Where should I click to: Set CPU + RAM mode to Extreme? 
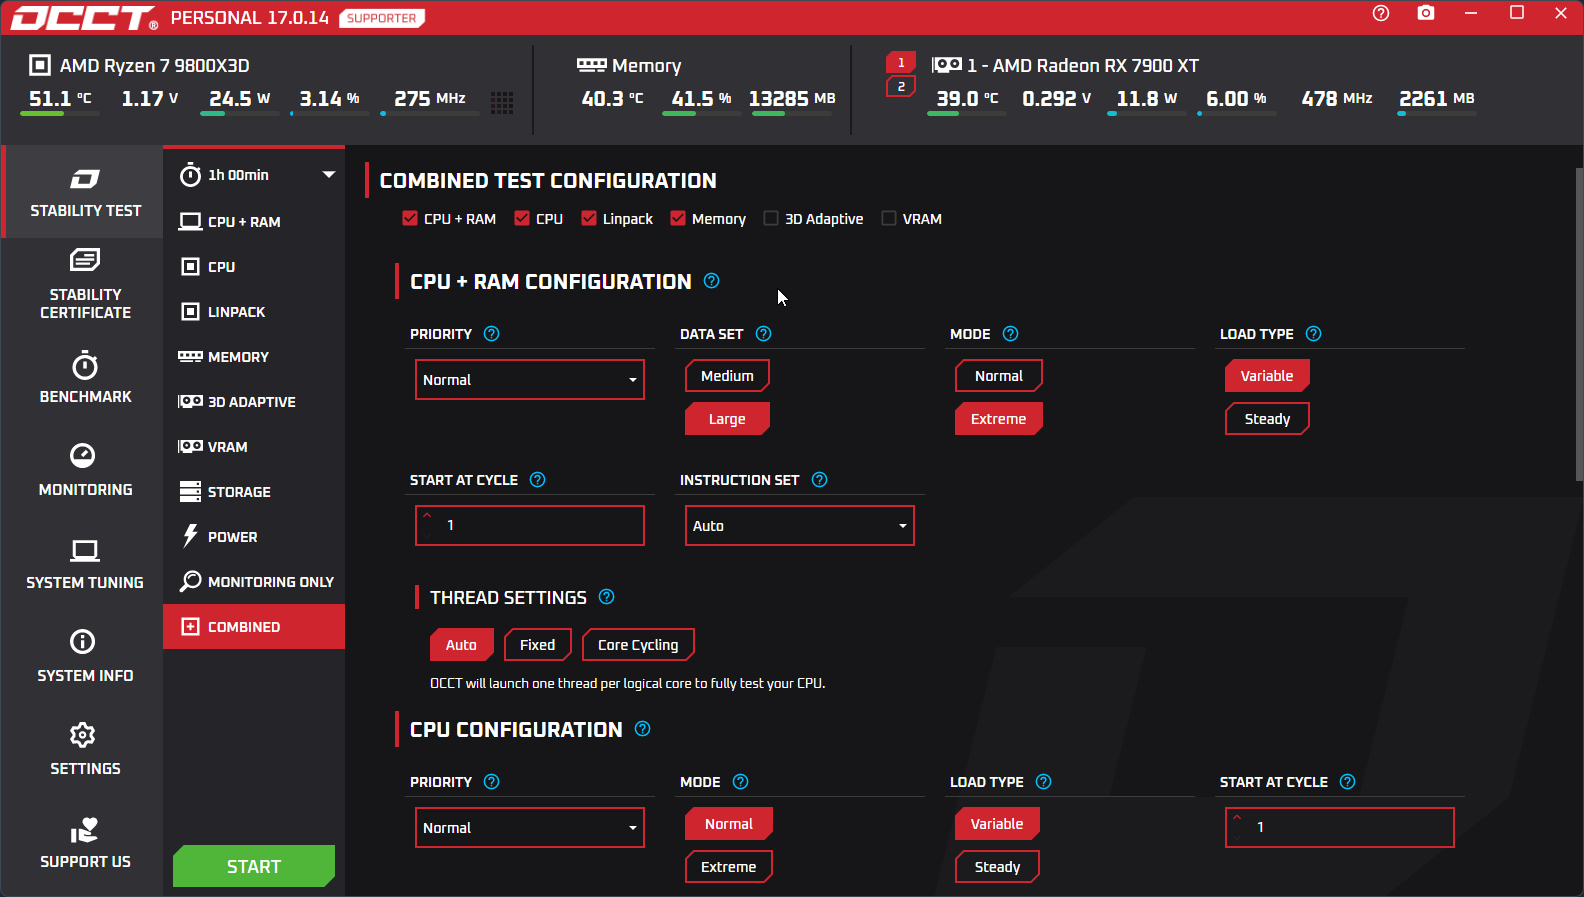999,419
